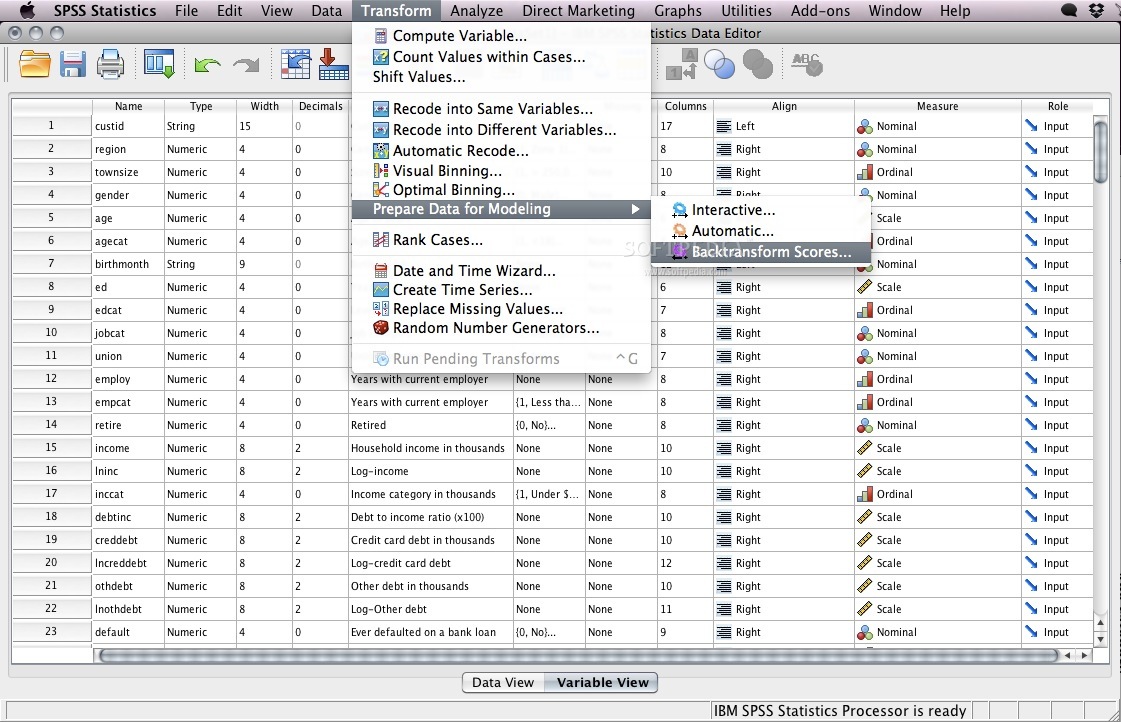
Task: Select the Variable View tab
Action: [602, 683]
